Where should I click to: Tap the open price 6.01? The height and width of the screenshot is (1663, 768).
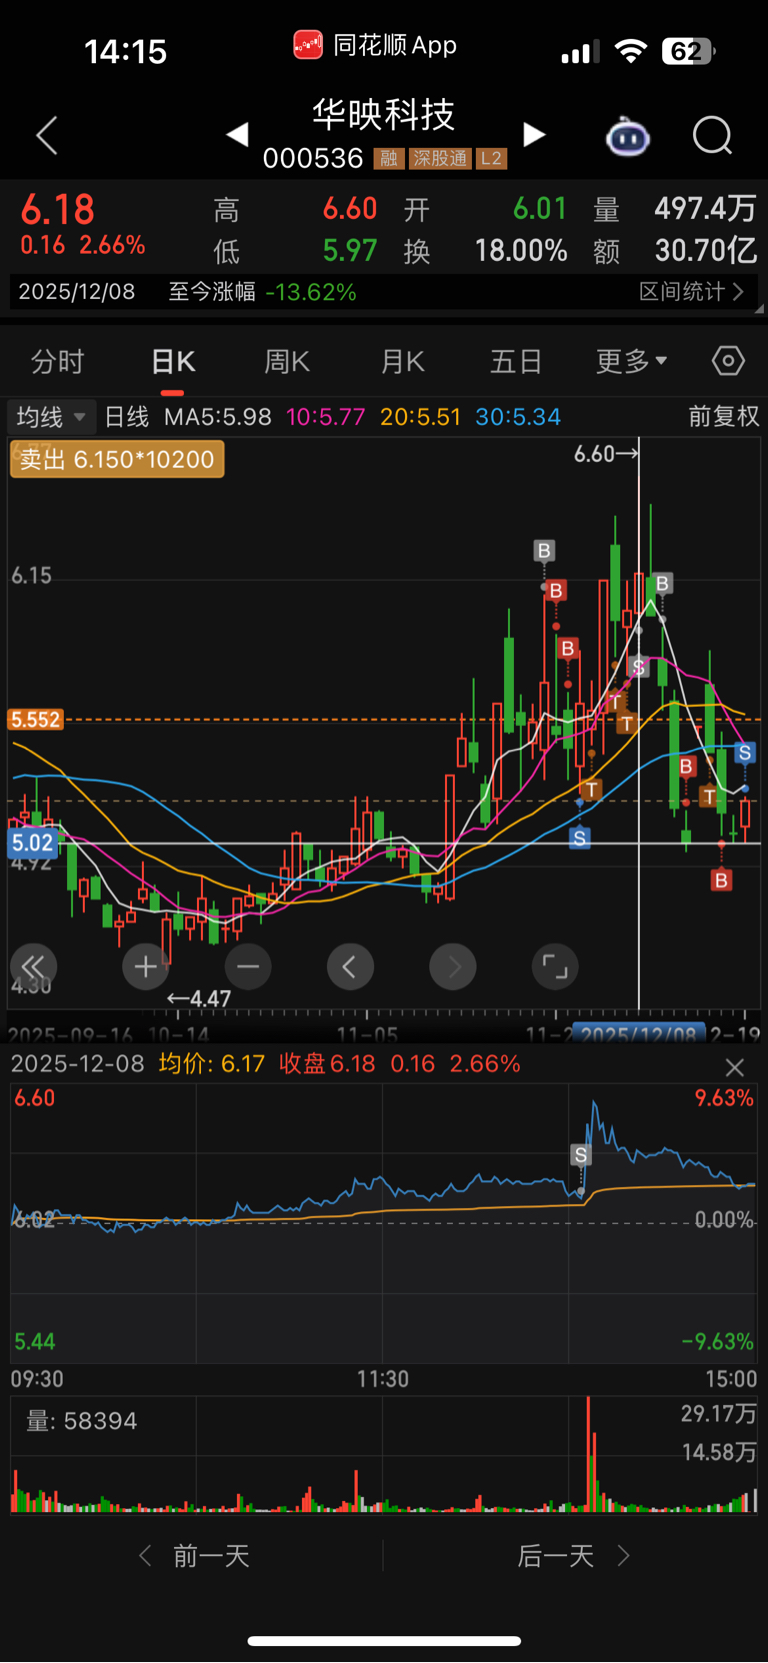pyautogui.click(x=540, y=208)
